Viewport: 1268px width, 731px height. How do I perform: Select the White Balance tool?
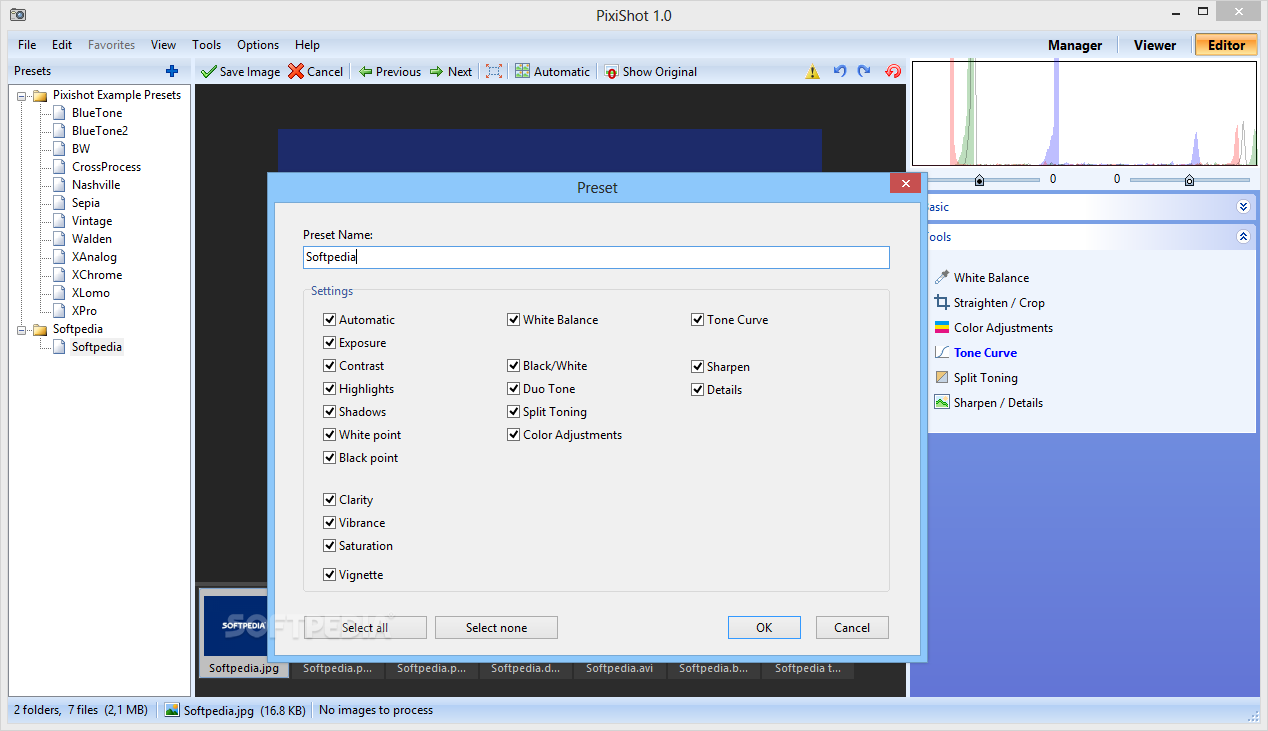point(981,278)
